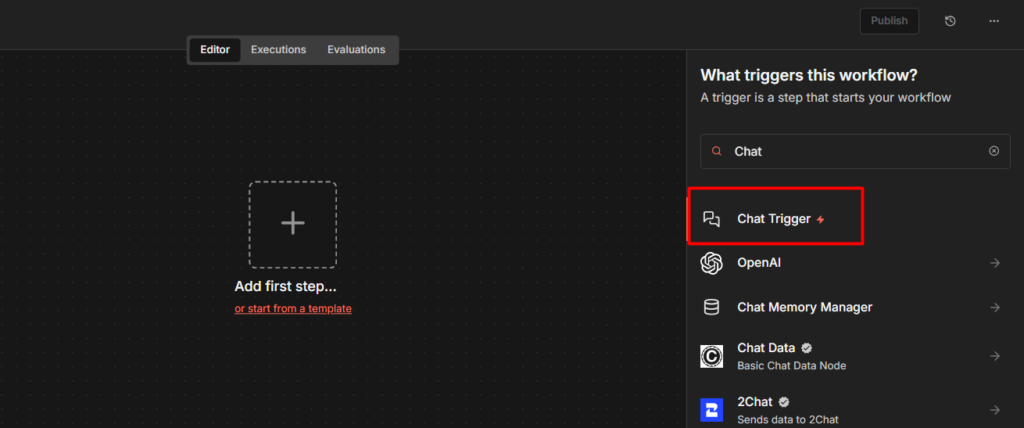The image size is (1024, 428).
Task: Select the OpenAI node label
Action: [759, 263]
